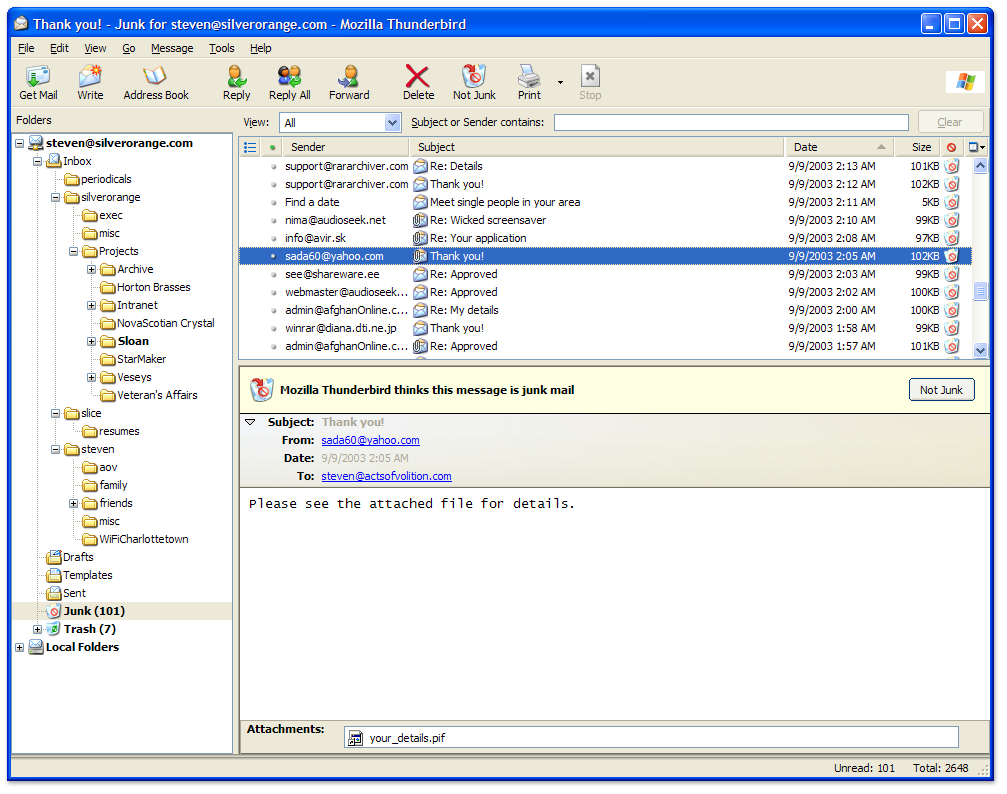Open the Write message composer
The height and width of the screenshot is (794, 1007).
(x=90, y=80)
